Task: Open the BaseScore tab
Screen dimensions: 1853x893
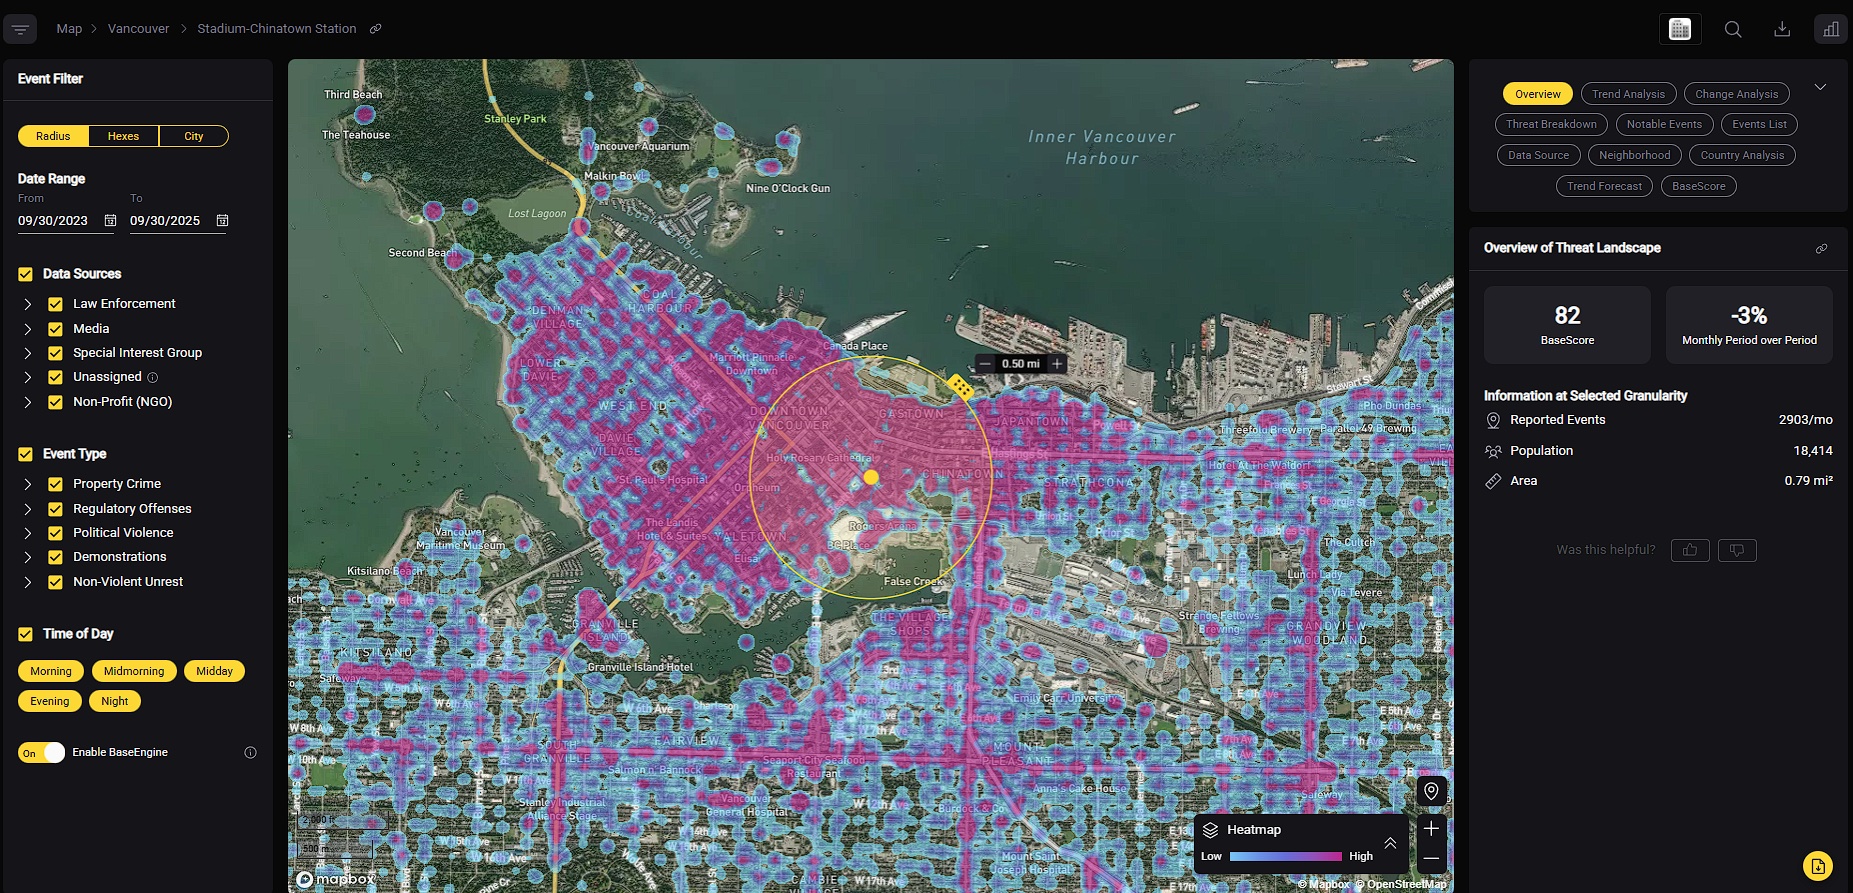Action: (1699, 186)
